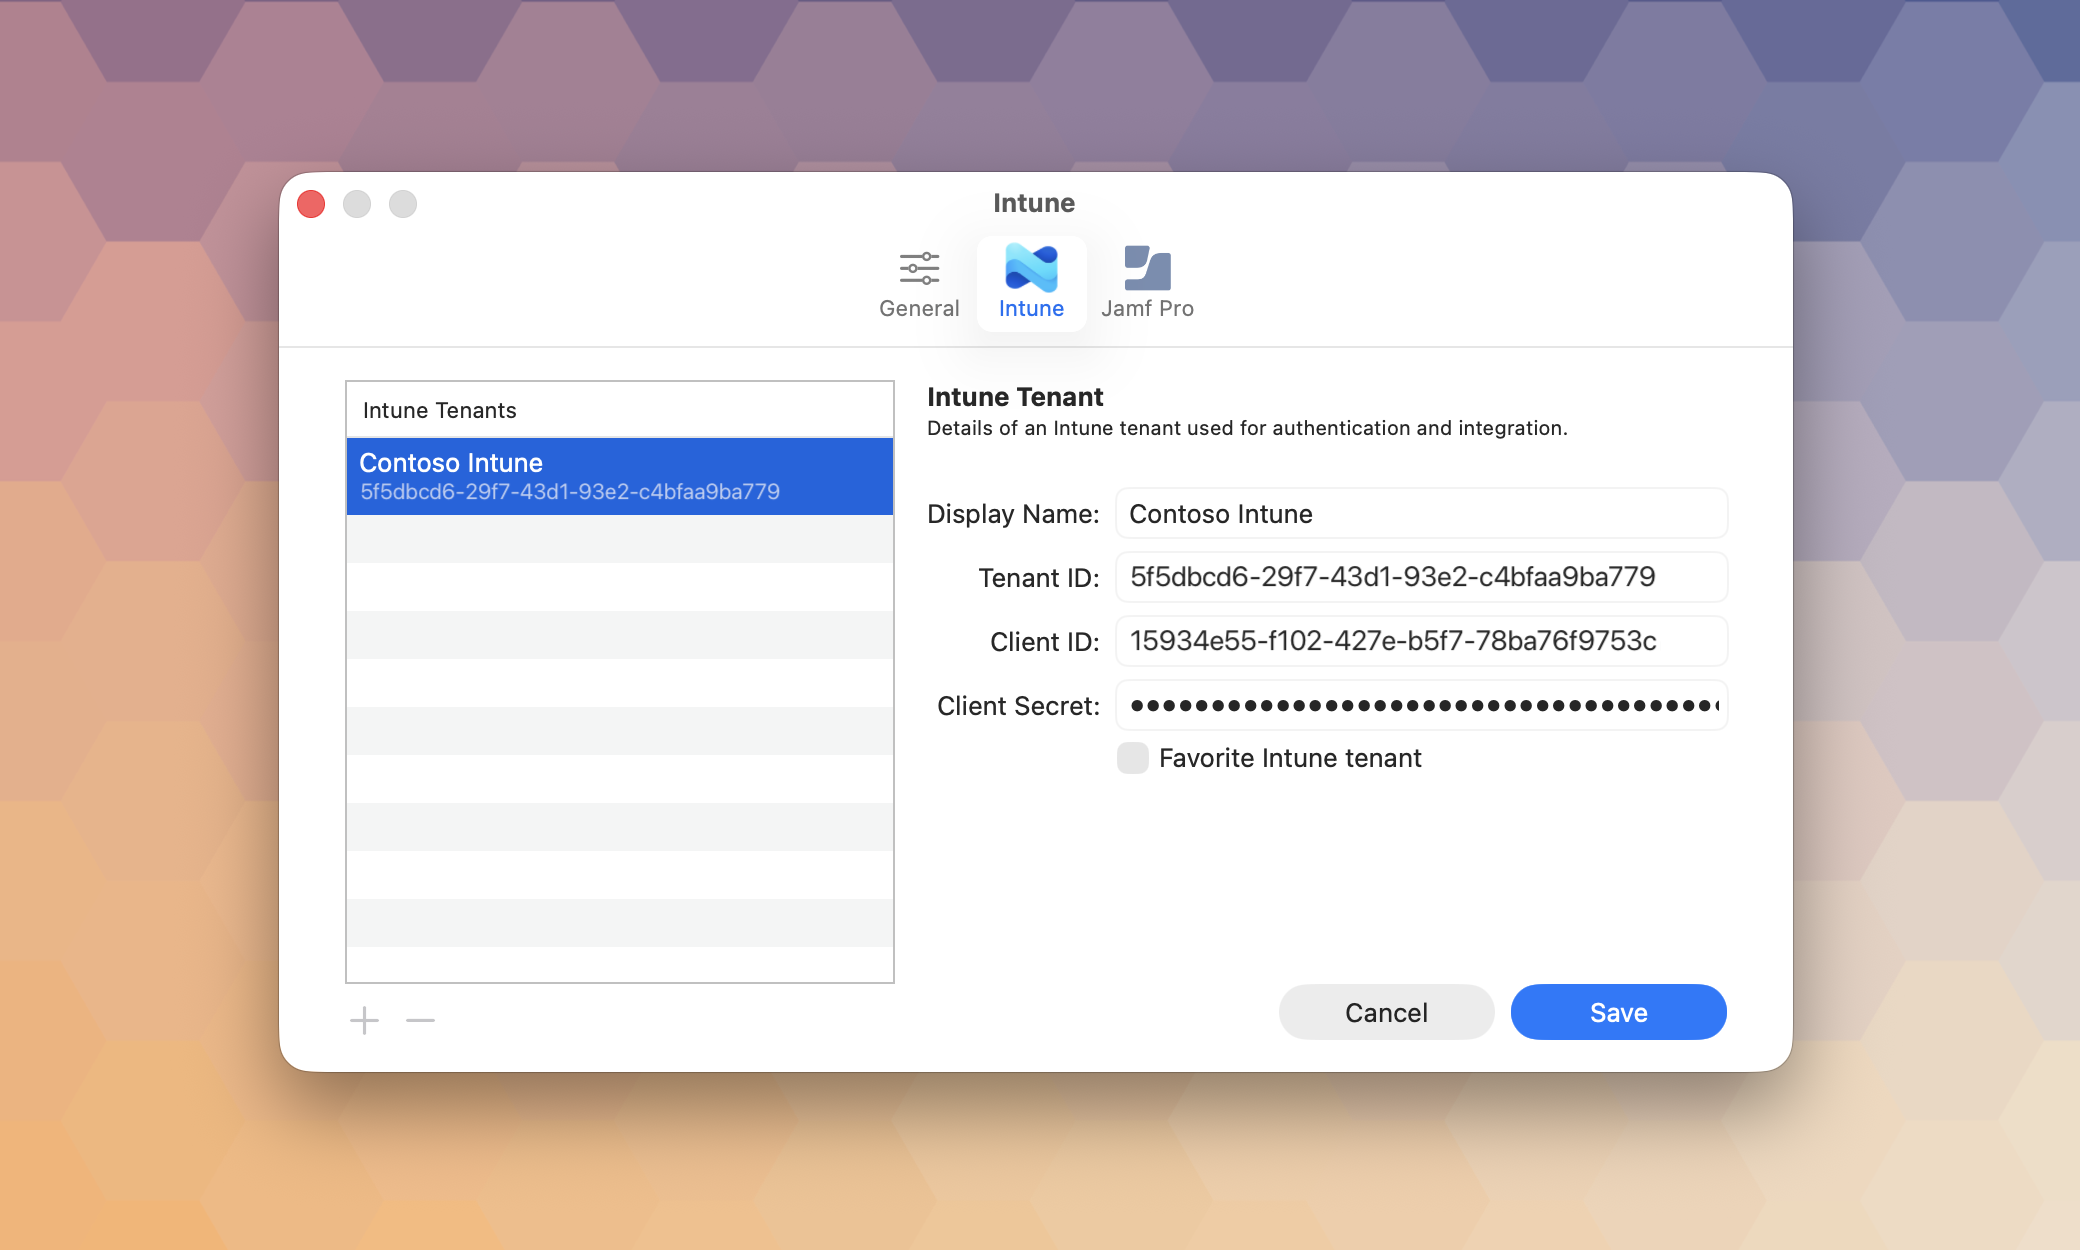The image size is (2080, 1250).
Task: Focus the Client ID field
Action: [x=1421, y=641]
